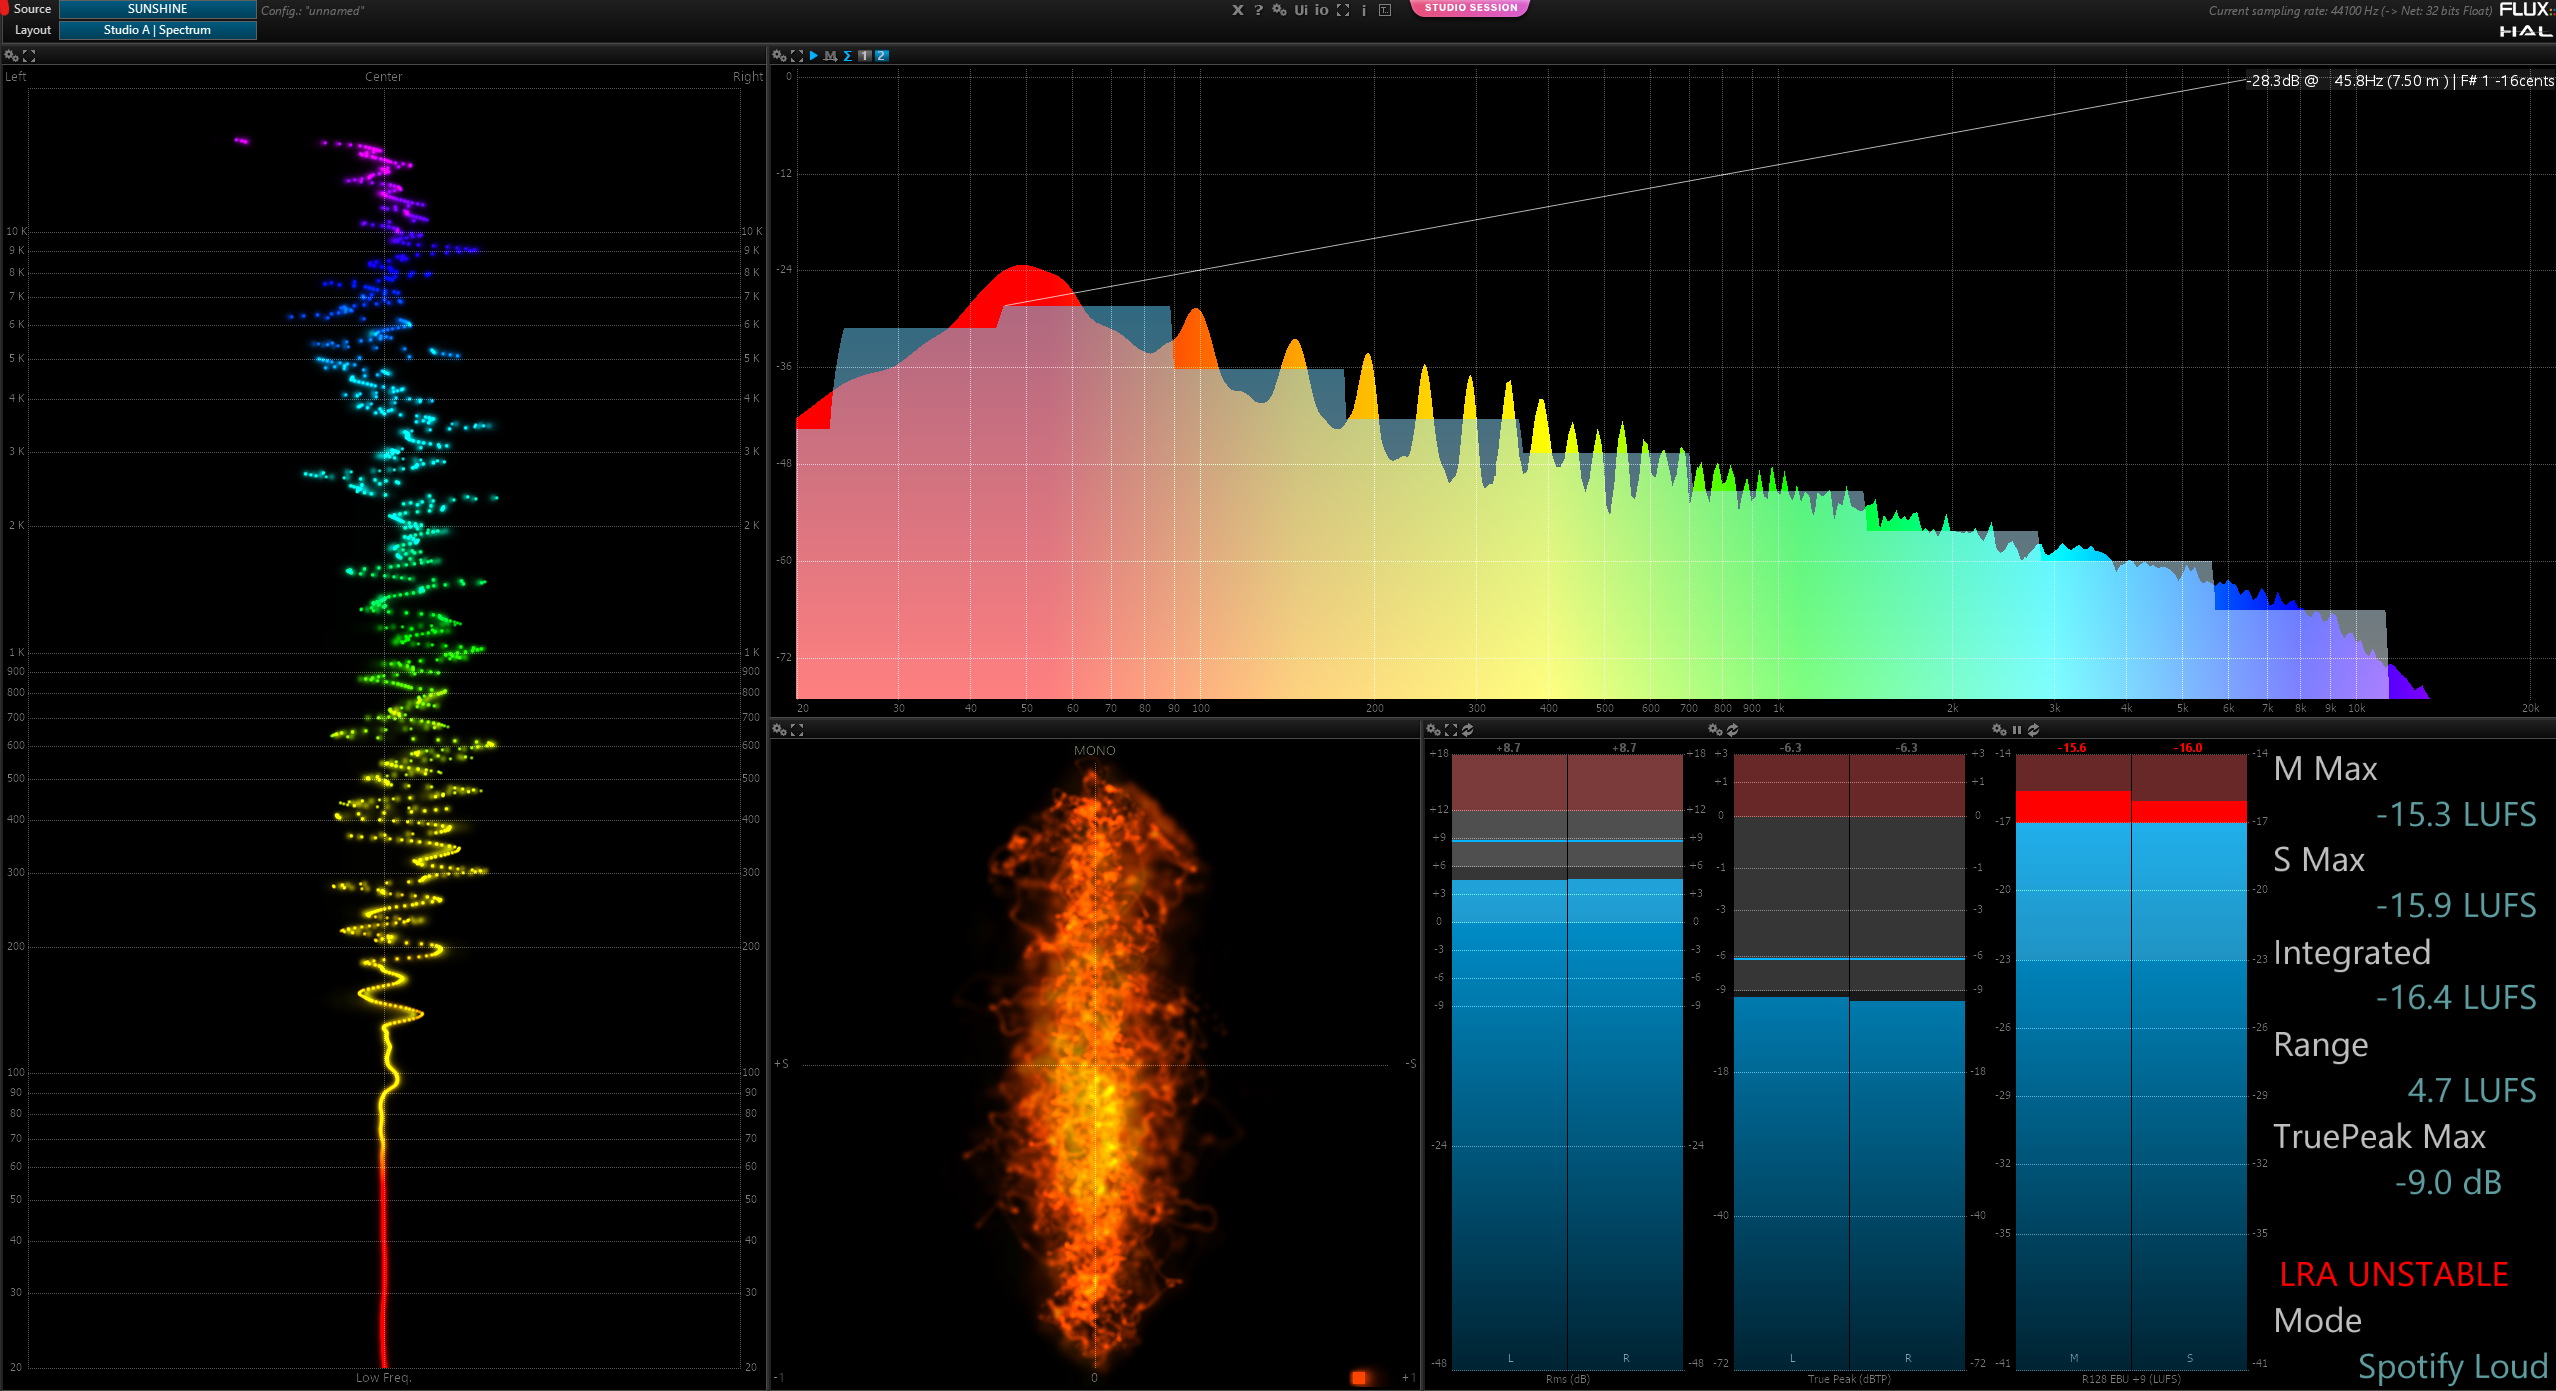
Task: Click the Config 'unnamed' label
Action: [313, 11]
